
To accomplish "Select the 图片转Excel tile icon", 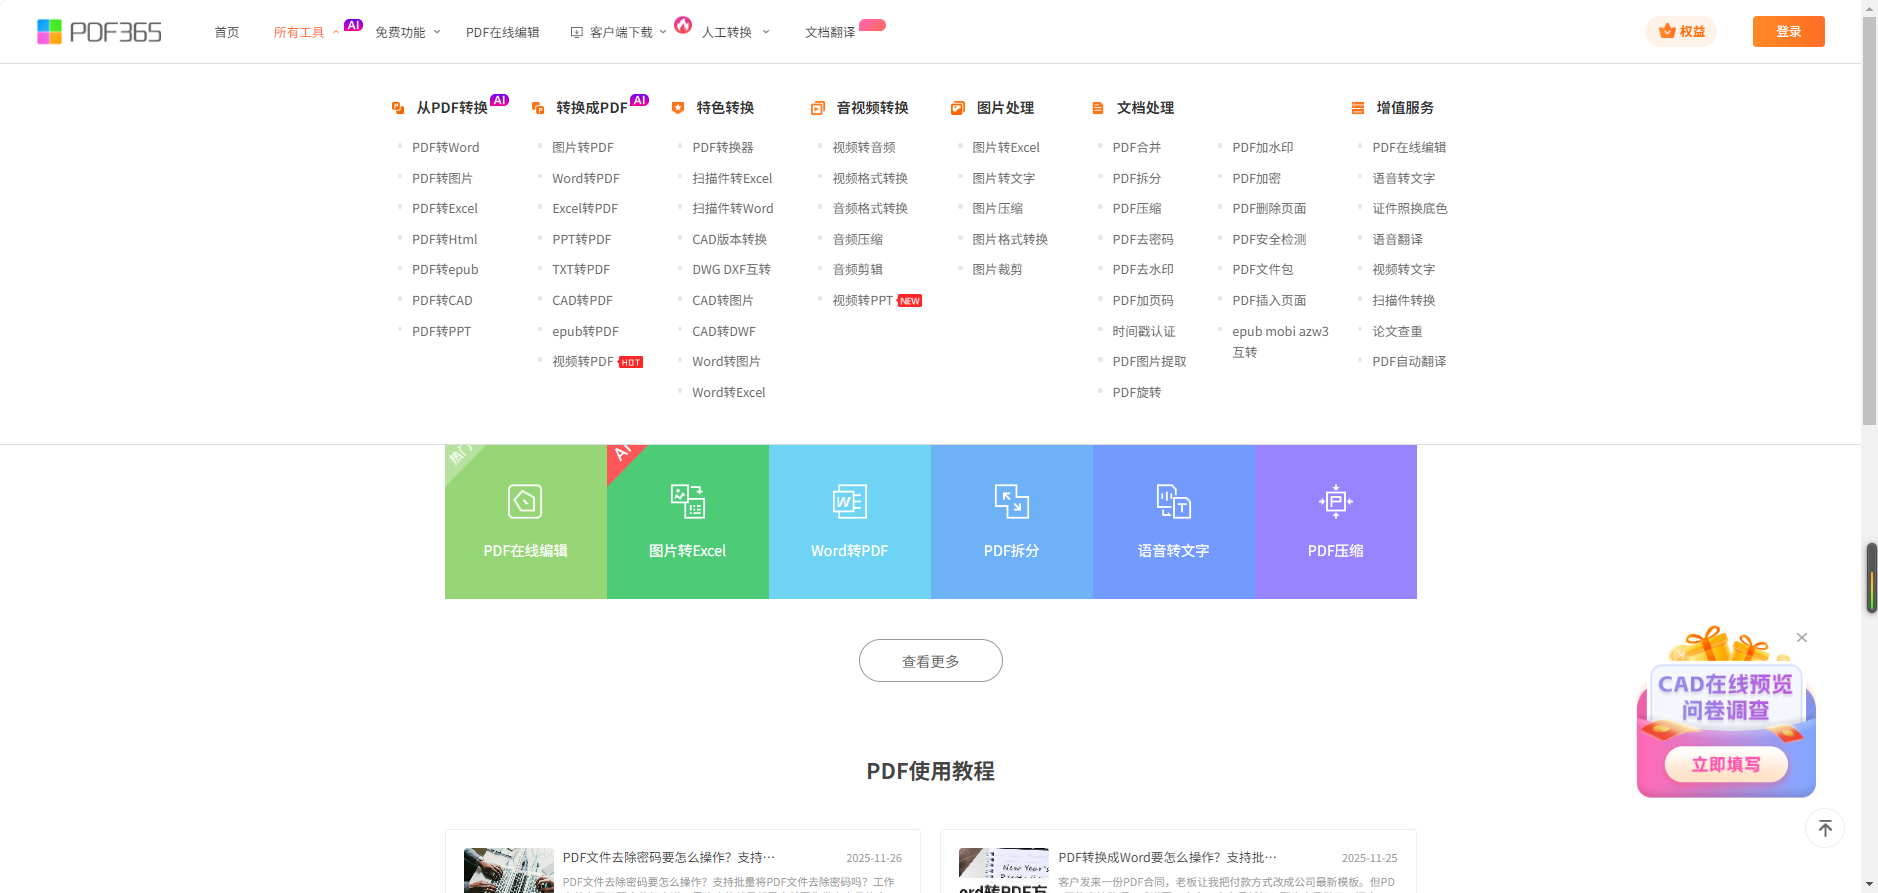I will click(687, 501).
